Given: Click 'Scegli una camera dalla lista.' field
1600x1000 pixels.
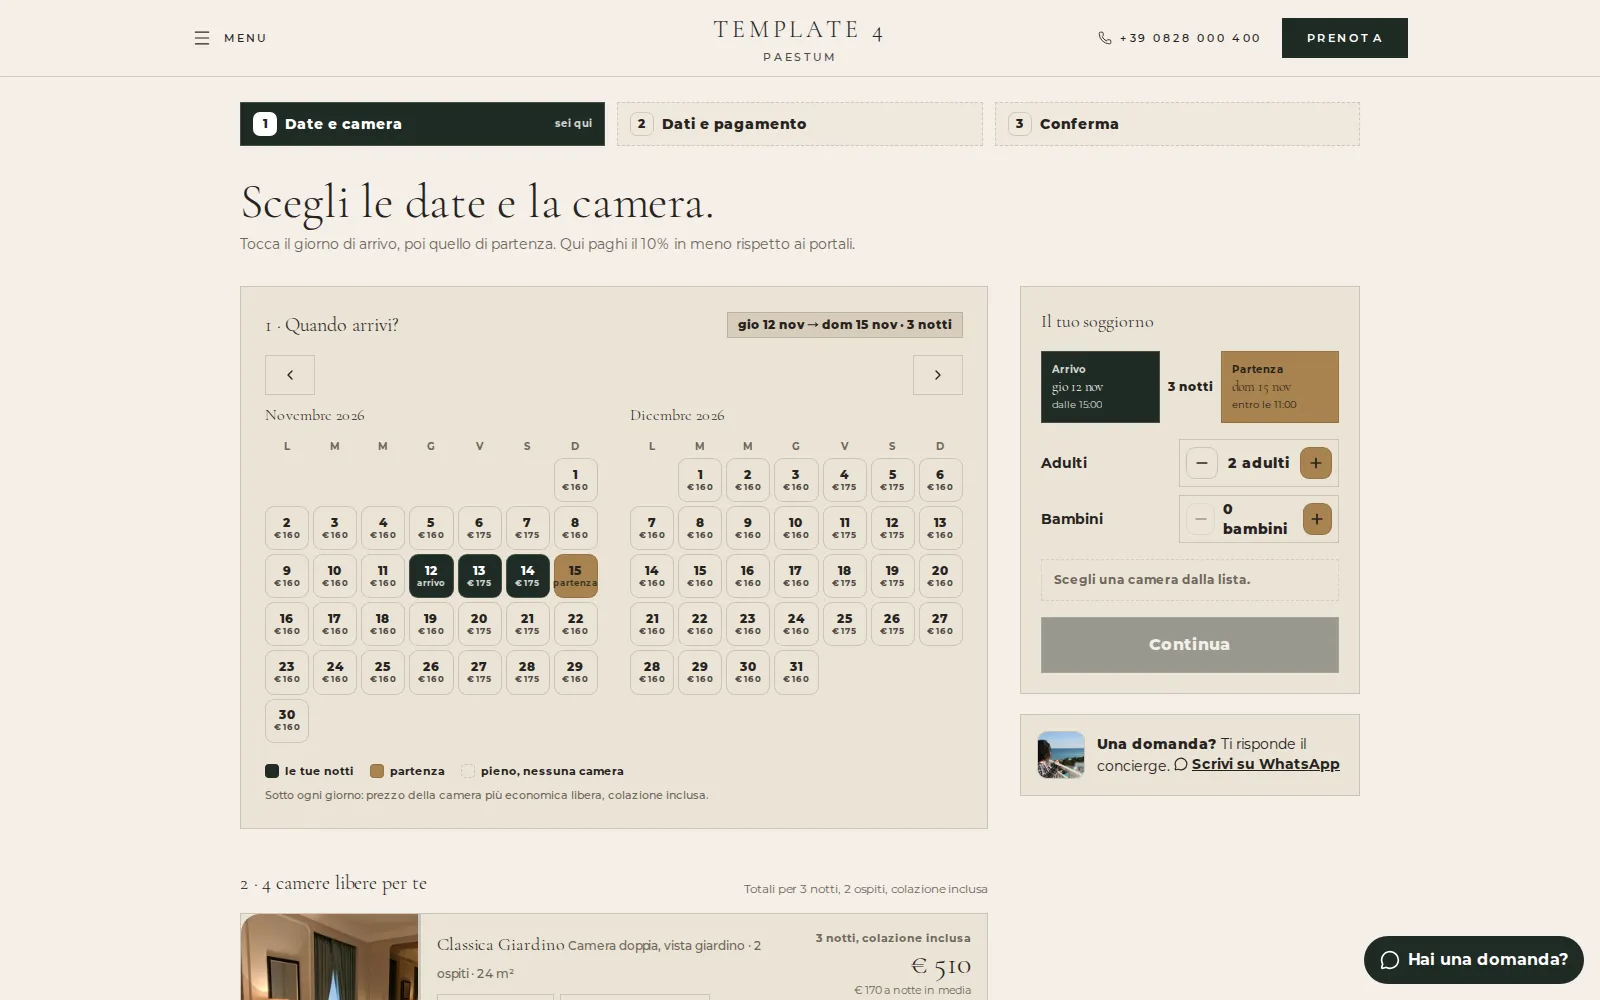Looking at the screenshot, I should 1190,580.
